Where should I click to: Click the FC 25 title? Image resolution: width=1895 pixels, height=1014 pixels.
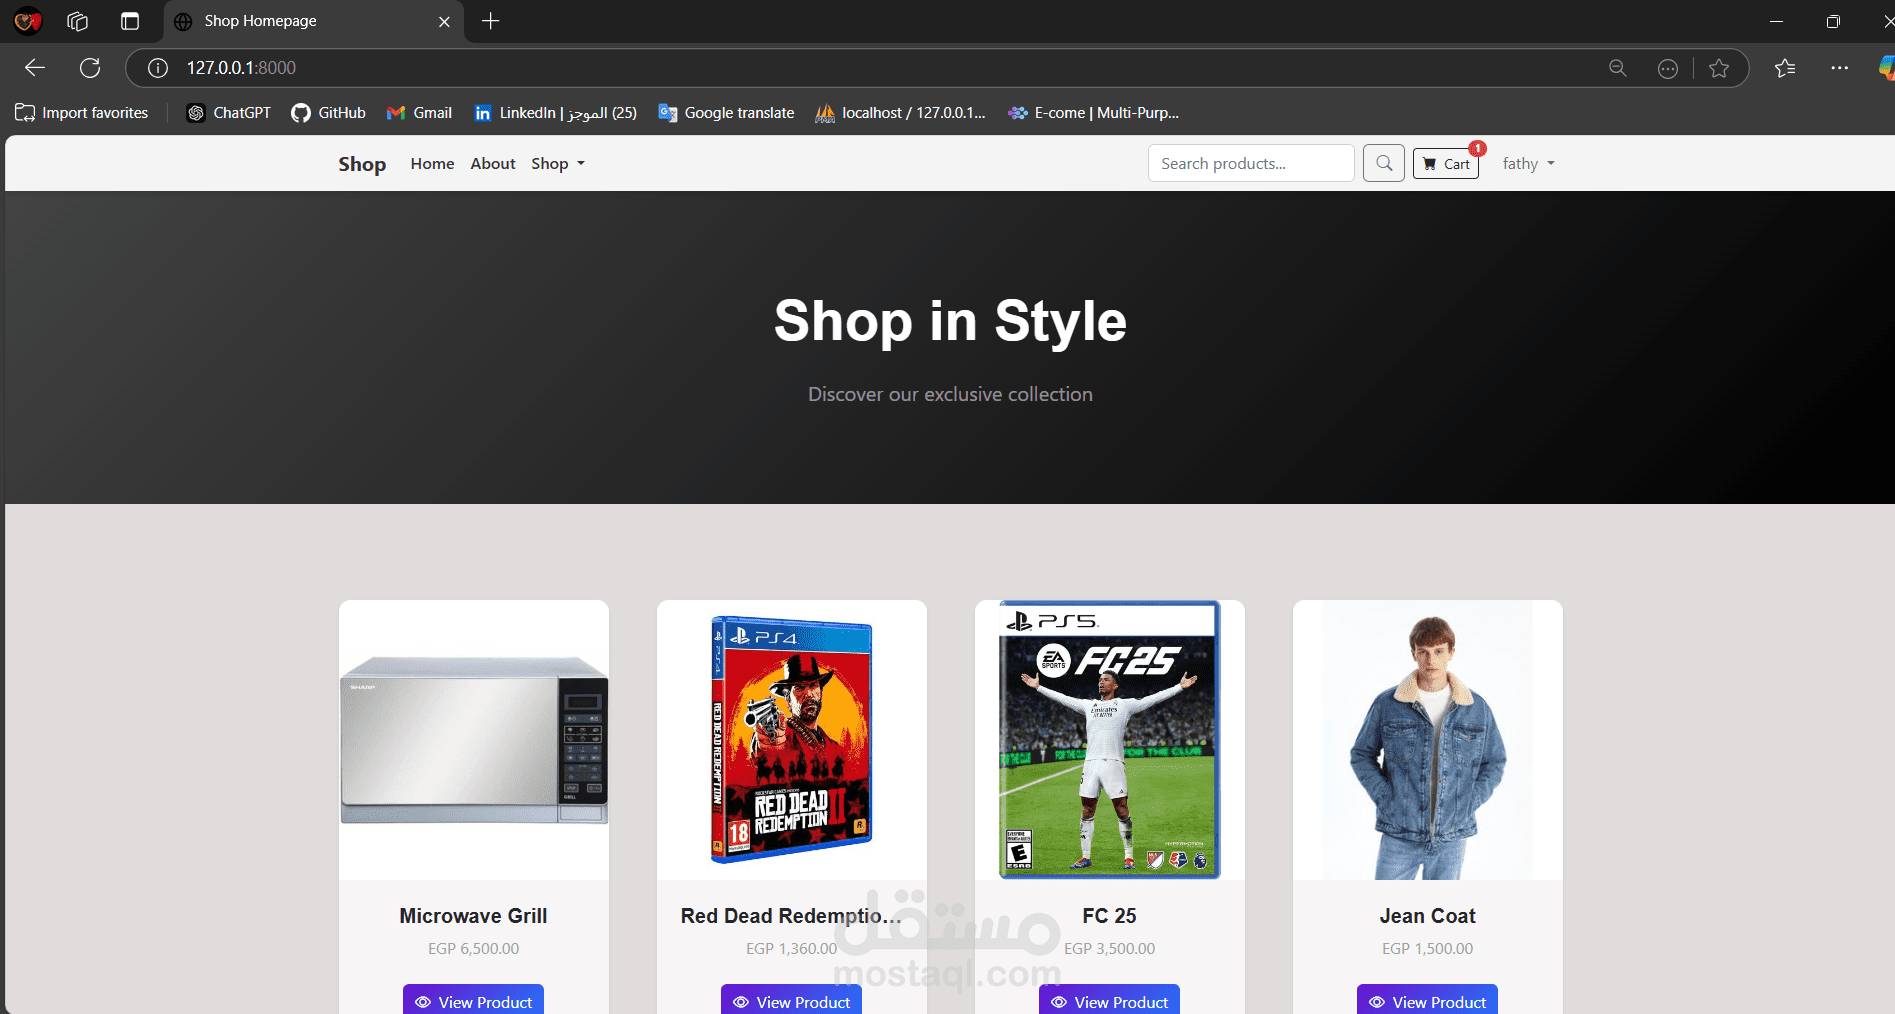[1109, 916]
